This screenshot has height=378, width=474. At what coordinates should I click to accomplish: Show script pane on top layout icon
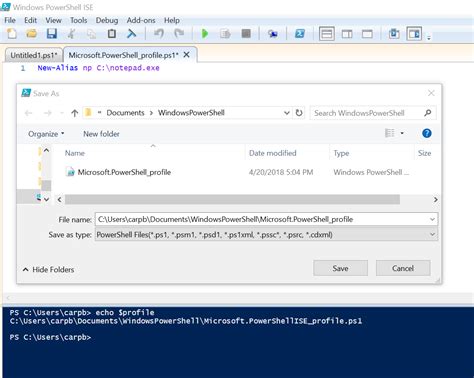pyautogui.click(x=327, y=34)
